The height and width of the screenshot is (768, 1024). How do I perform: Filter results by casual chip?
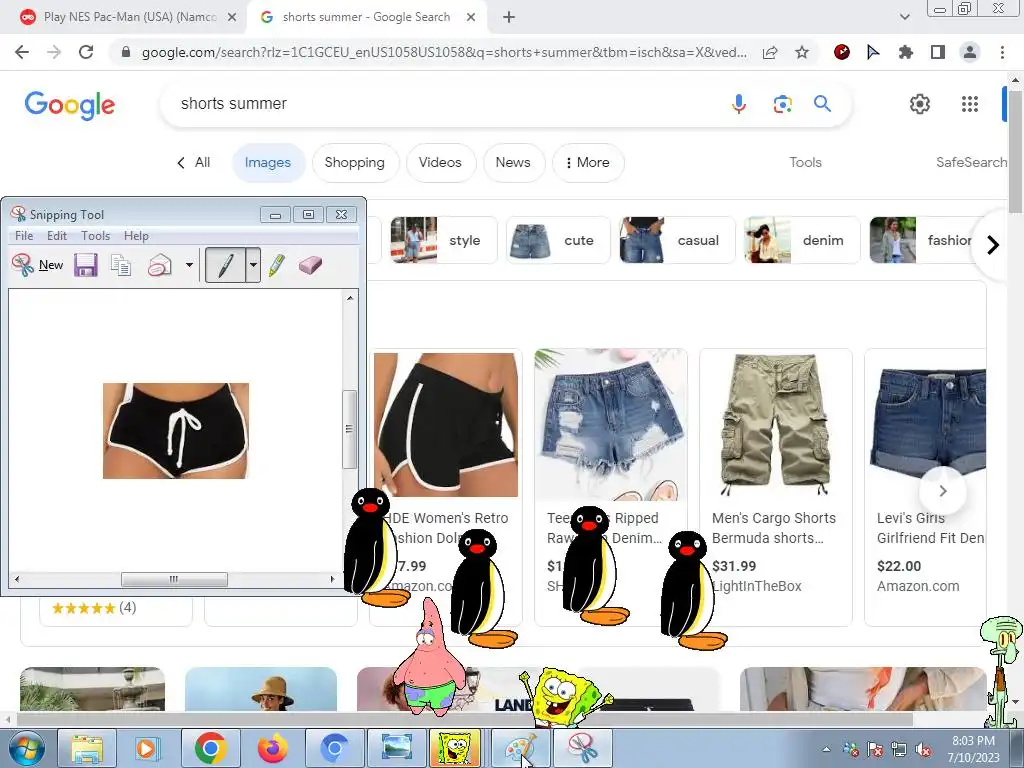[677, 240]
